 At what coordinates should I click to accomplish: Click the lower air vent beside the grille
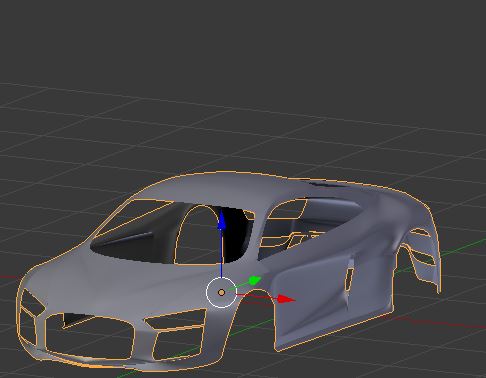click(178, 343)
